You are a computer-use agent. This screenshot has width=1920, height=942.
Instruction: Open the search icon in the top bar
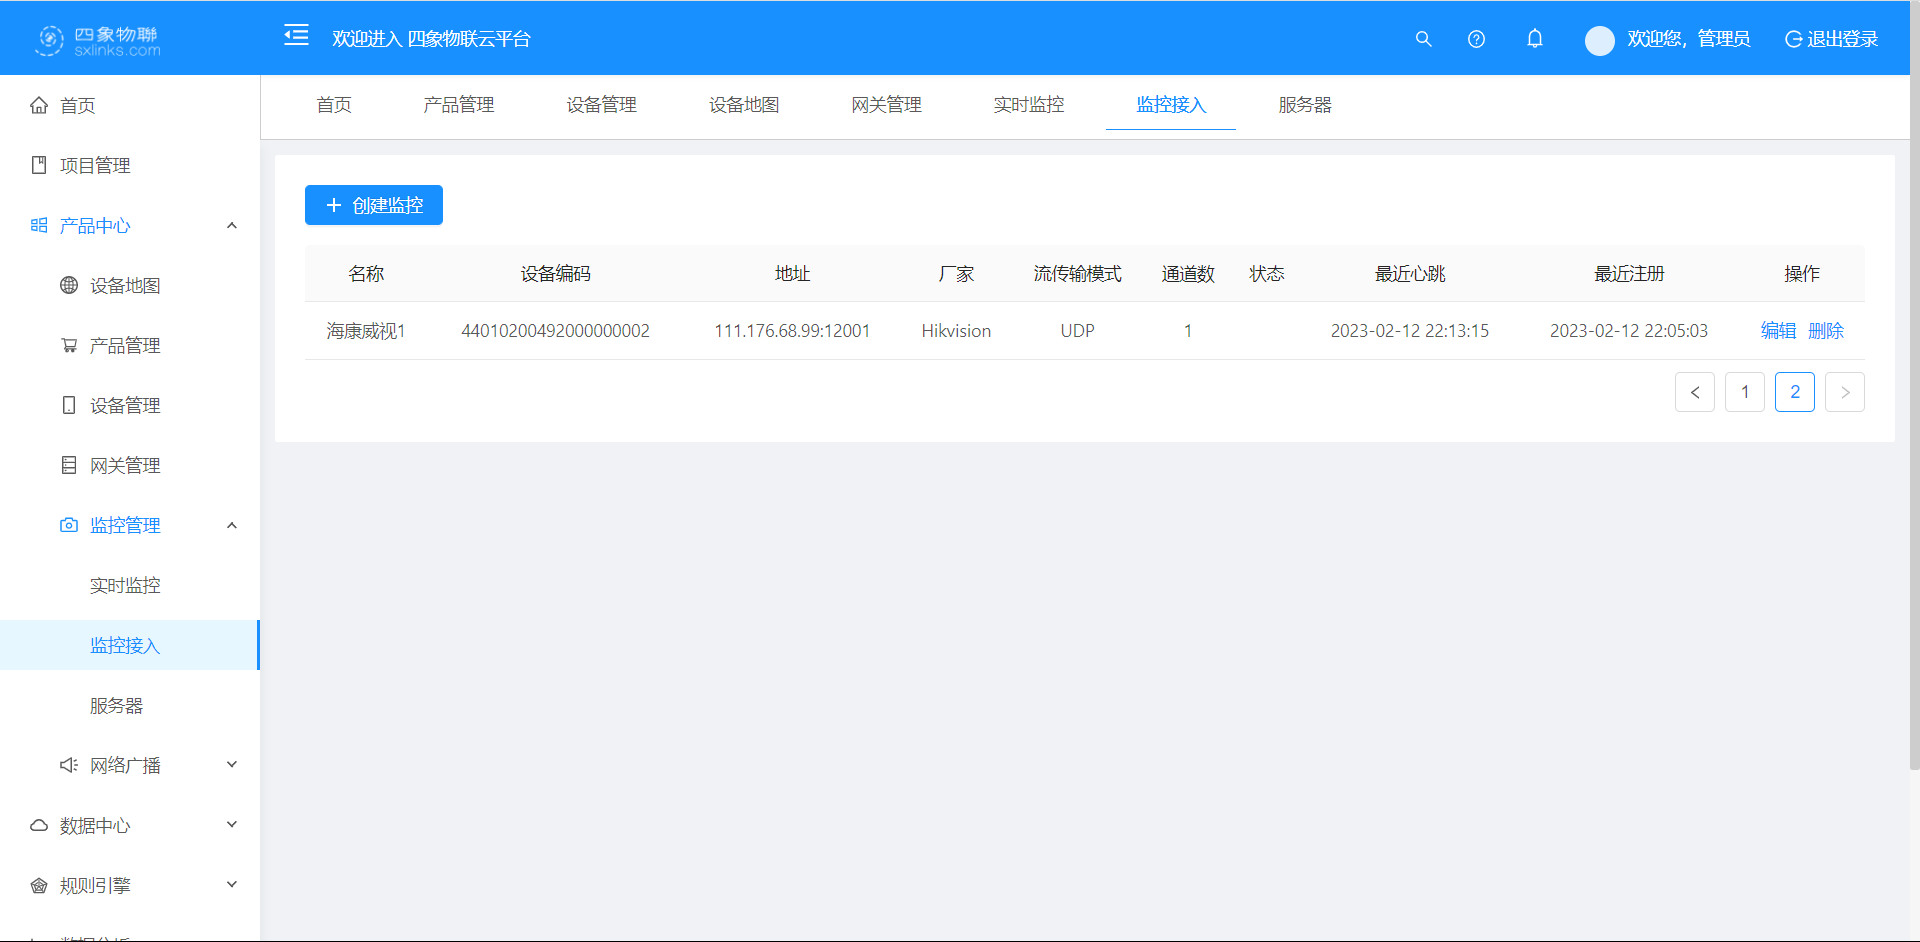(x=1423, y=39)
